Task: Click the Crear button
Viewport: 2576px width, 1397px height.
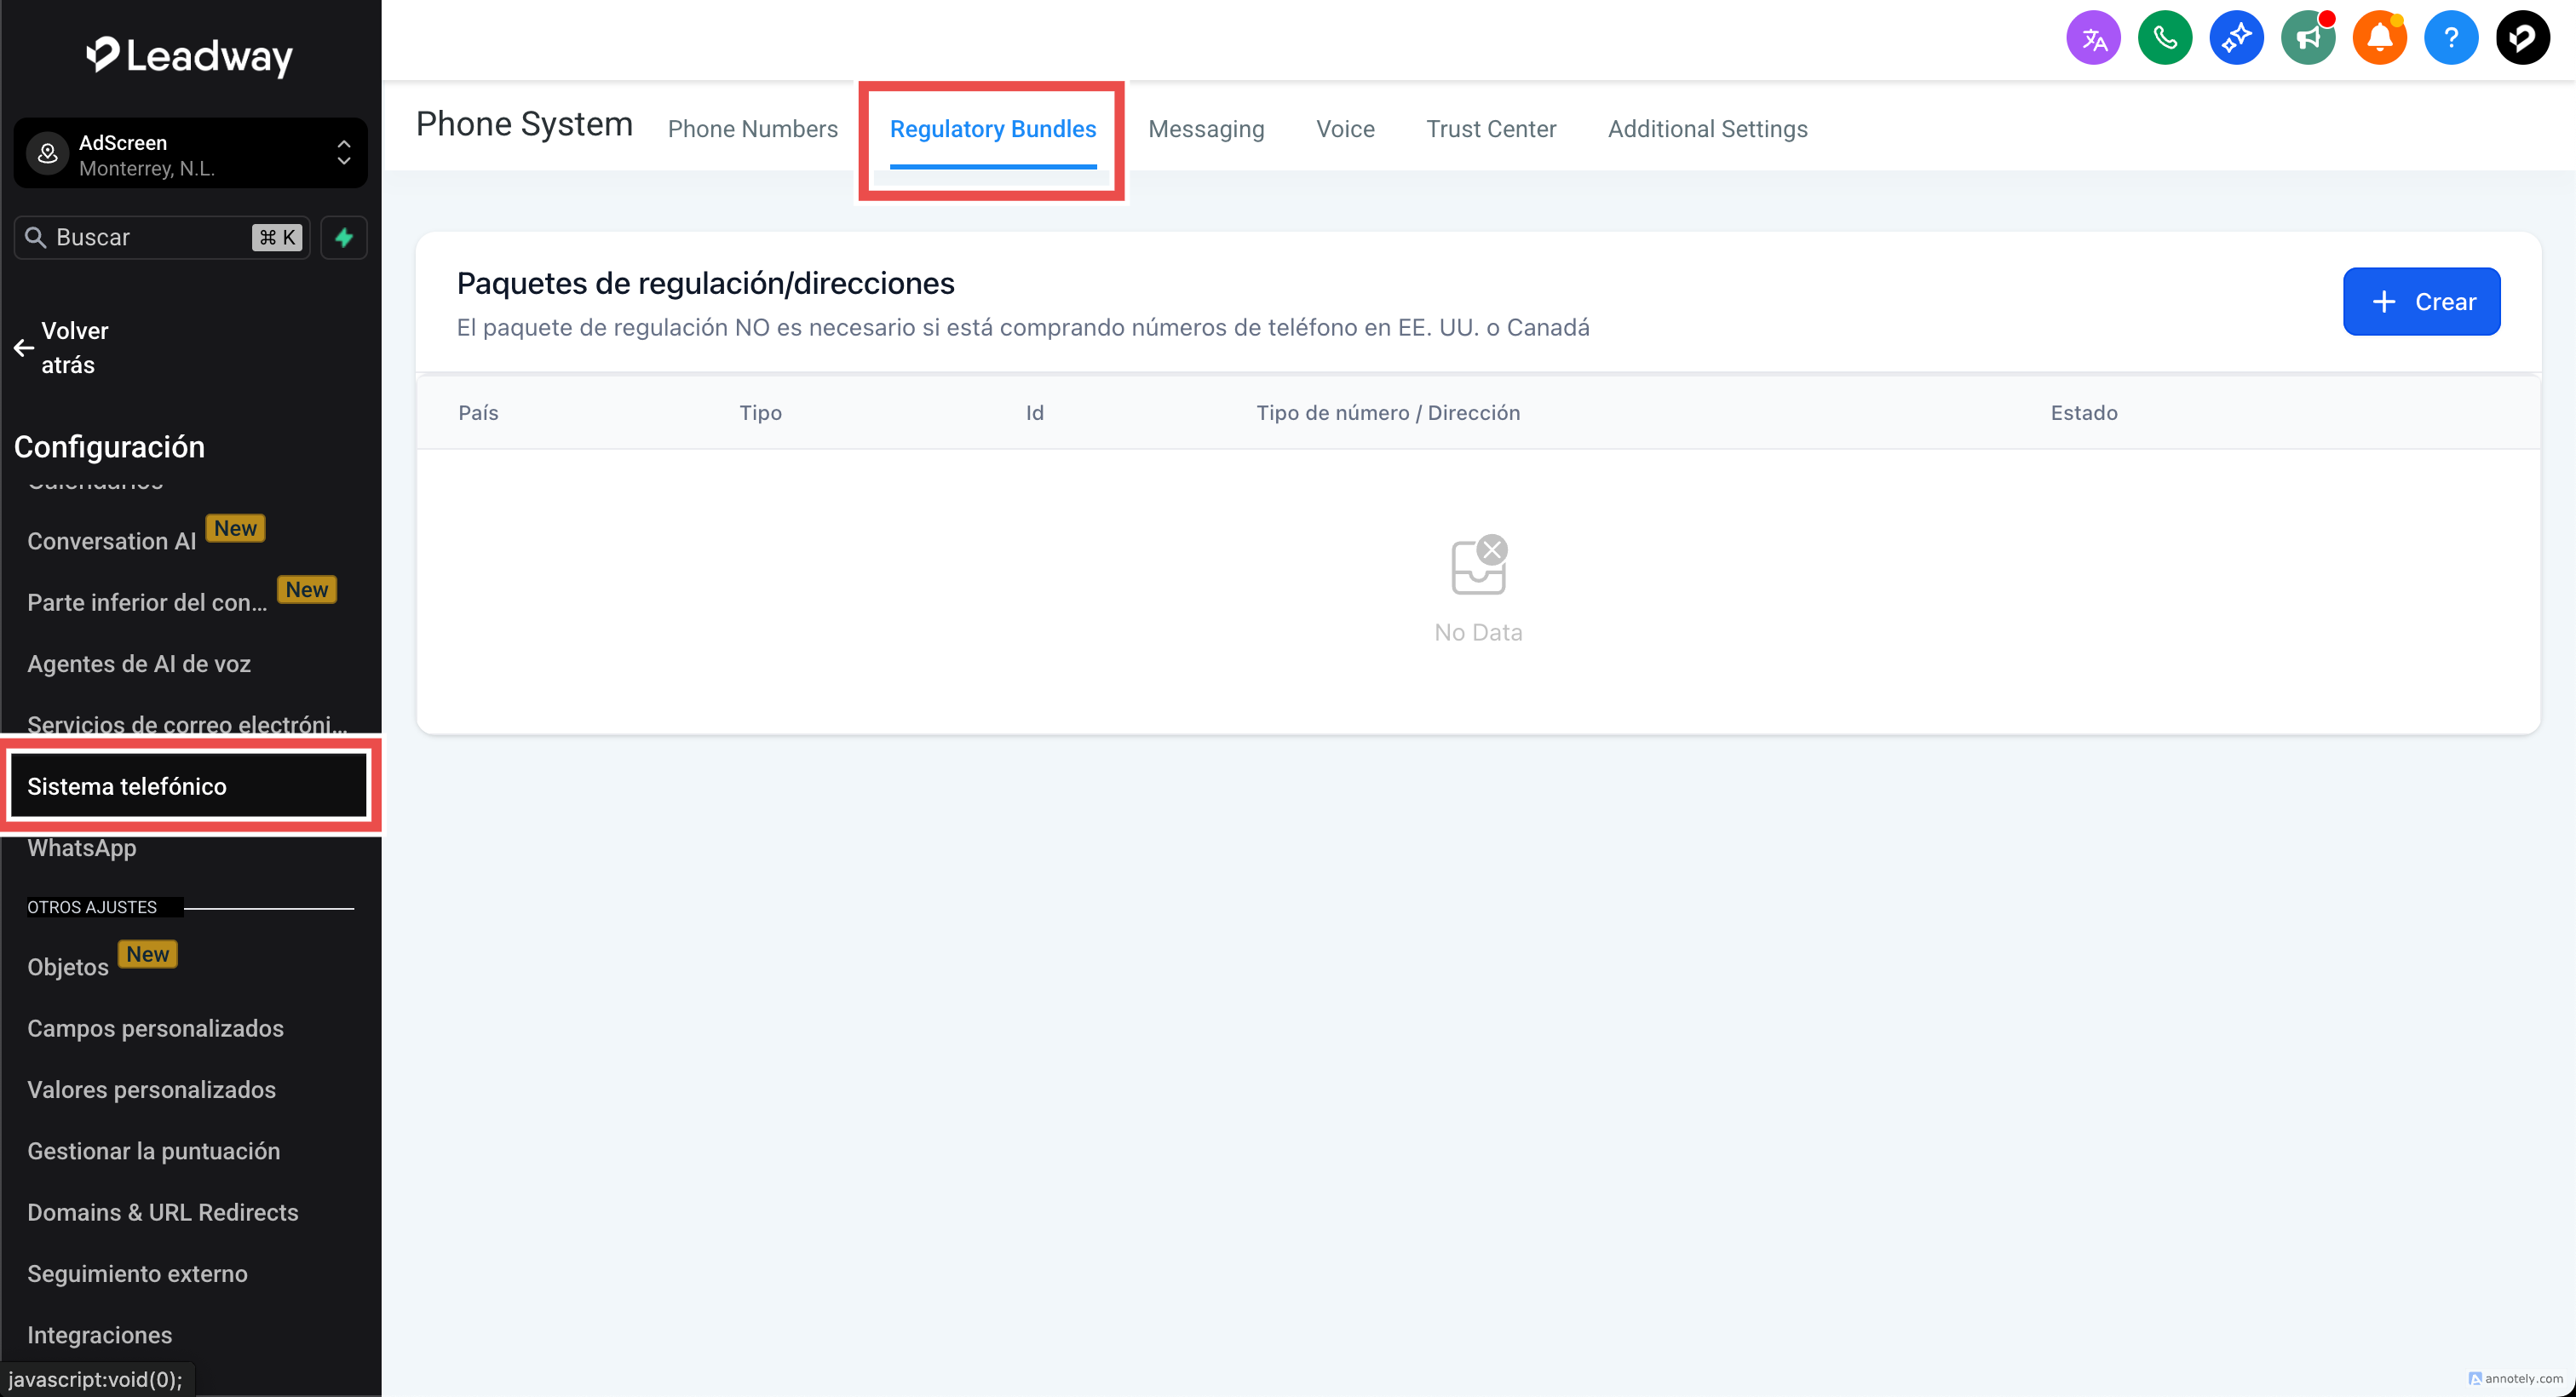Action: pos(2420,301)
